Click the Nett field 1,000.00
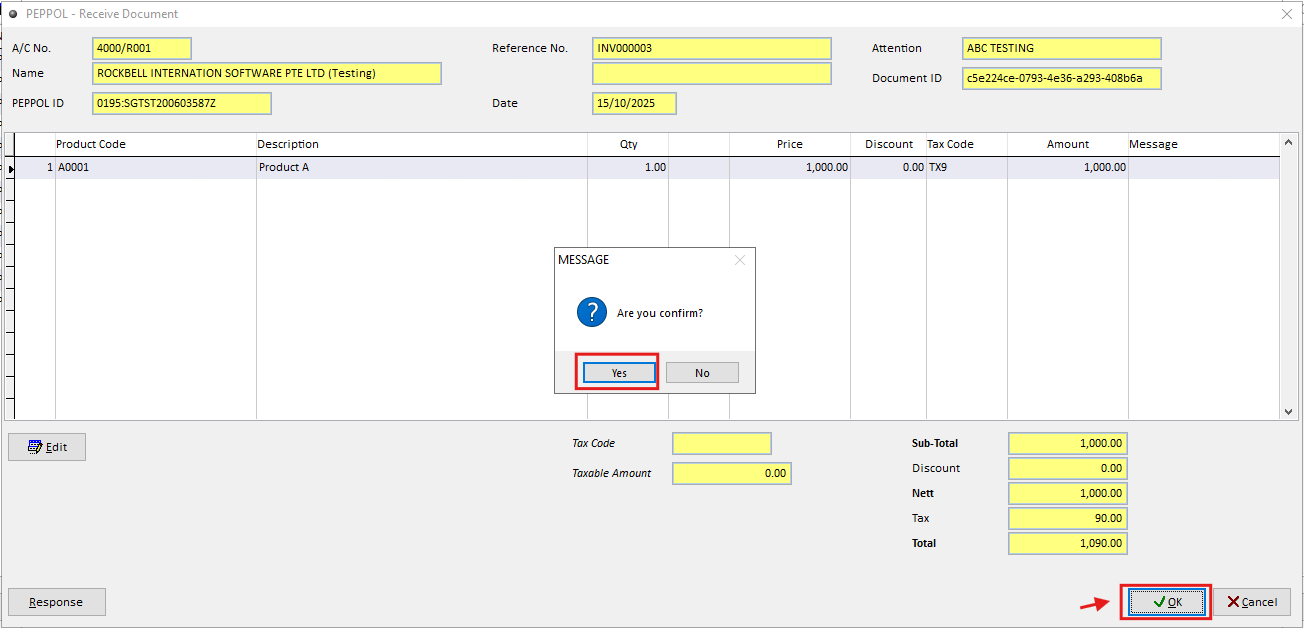Image resolution: width=1304 pixels, height=628 pixels. click(x=1068, y=493)
